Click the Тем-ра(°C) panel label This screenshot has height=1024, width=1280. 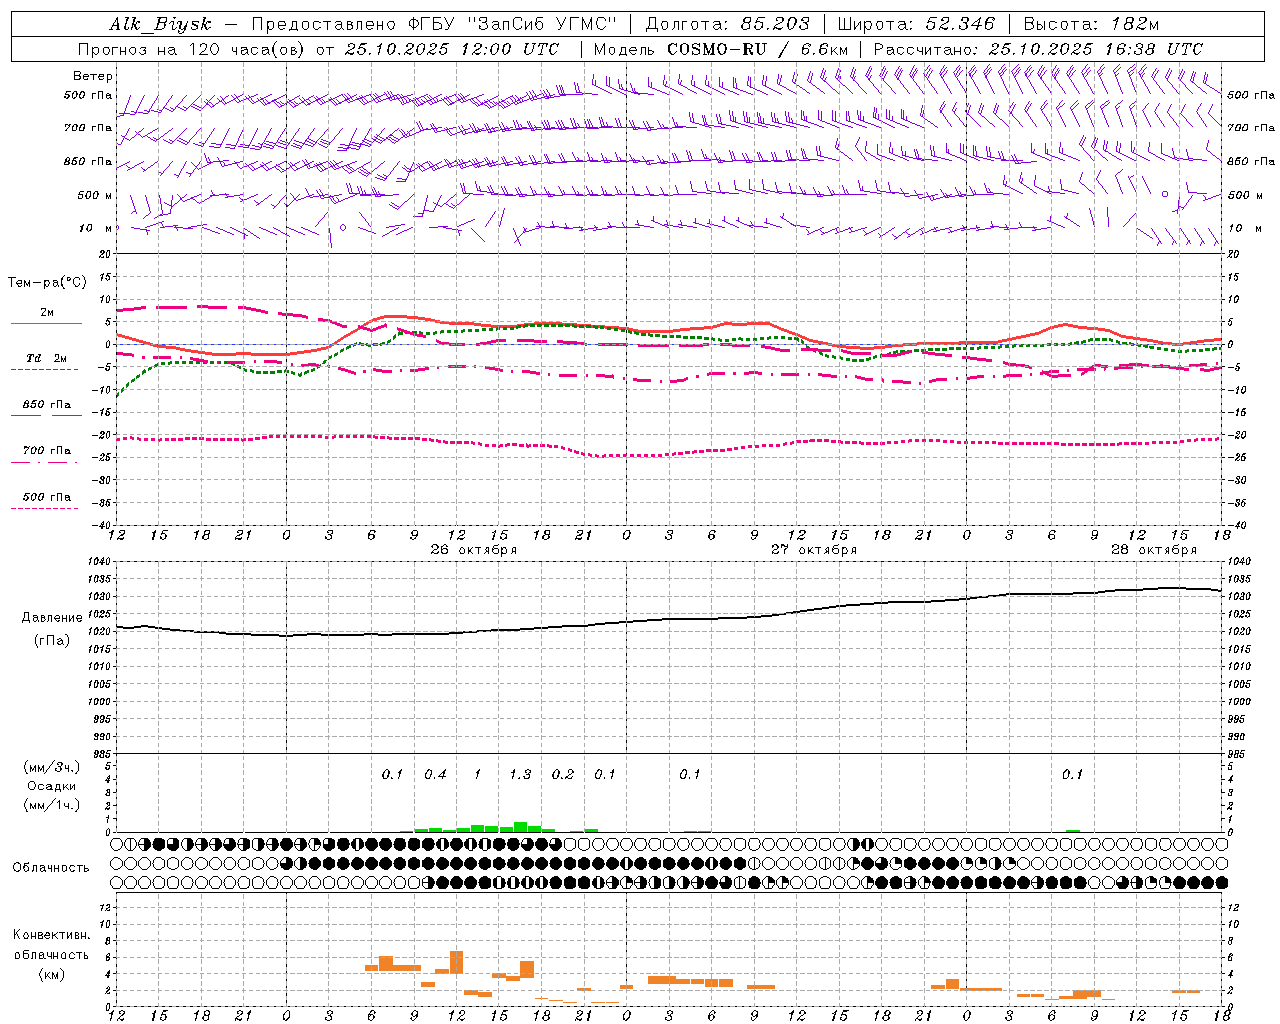(47, 283)
